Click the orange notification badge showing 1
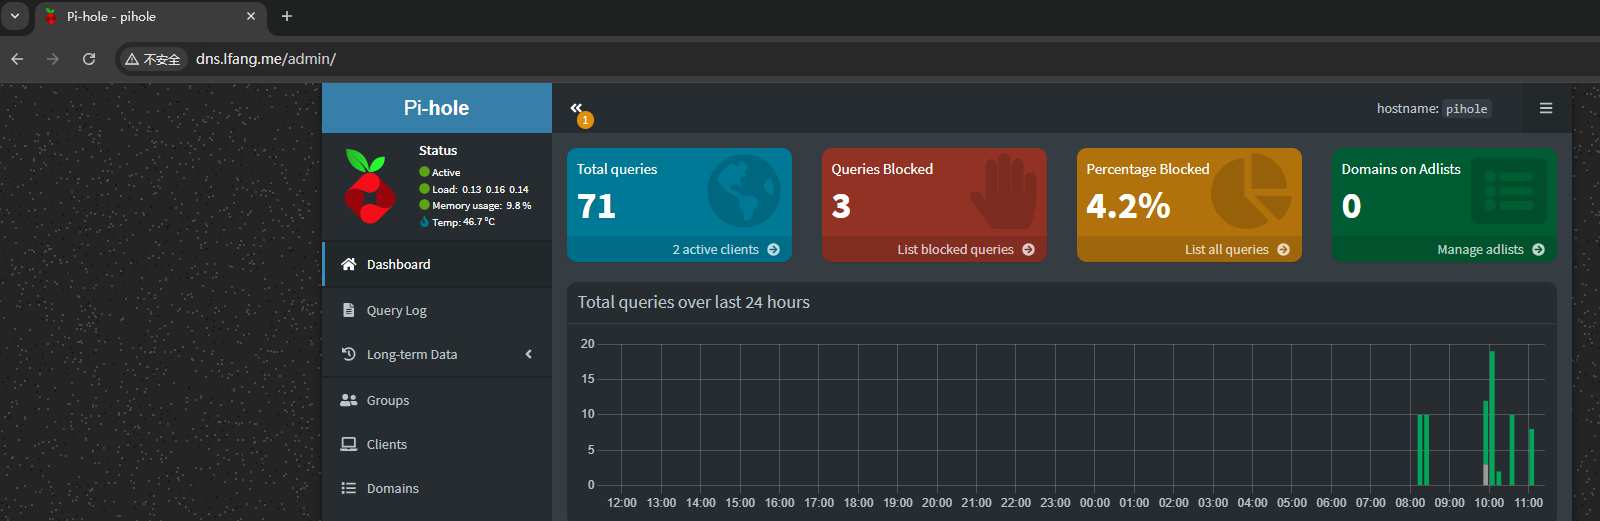This screenshot has height=521, width=1600. point(585,120)
